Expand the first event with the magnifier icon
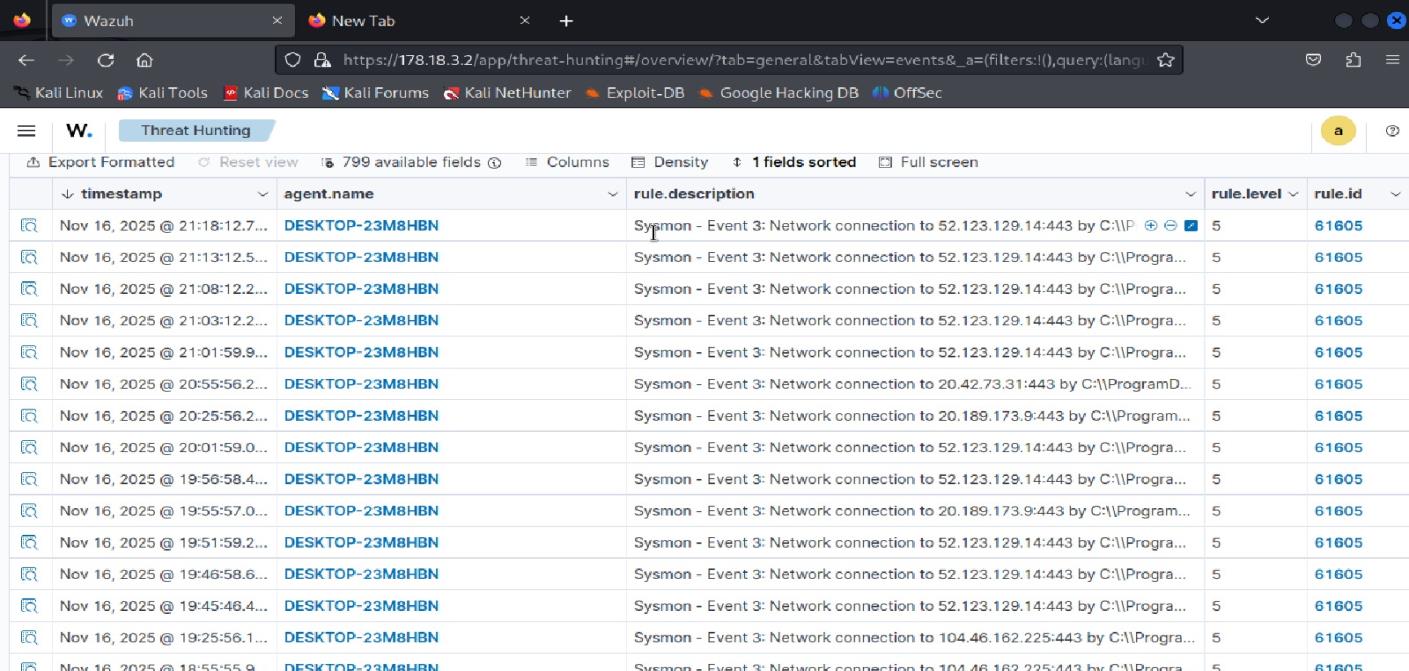The width and height of the screenshot is (1409, 671). pos(29,225)
